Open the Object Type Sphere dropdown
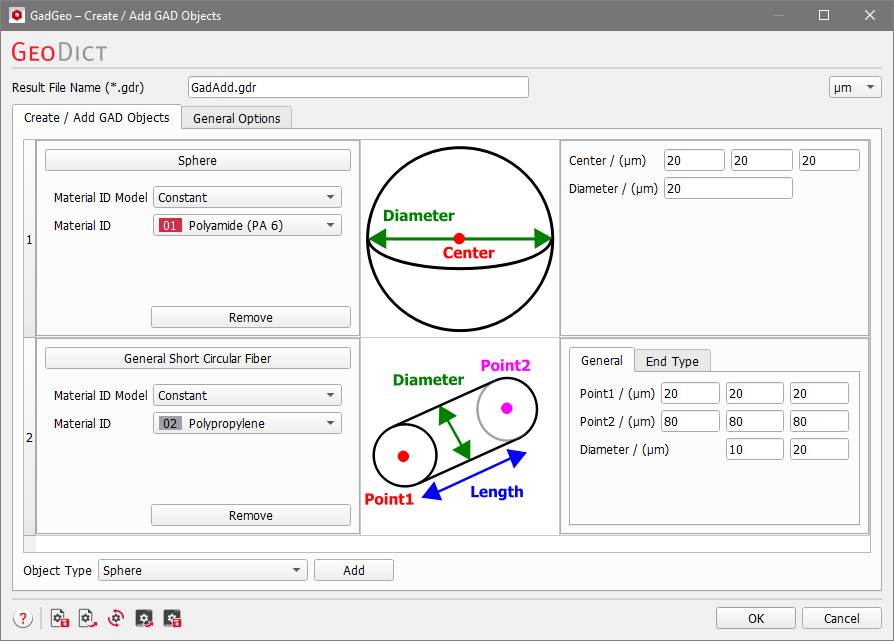 coord(203,570)
